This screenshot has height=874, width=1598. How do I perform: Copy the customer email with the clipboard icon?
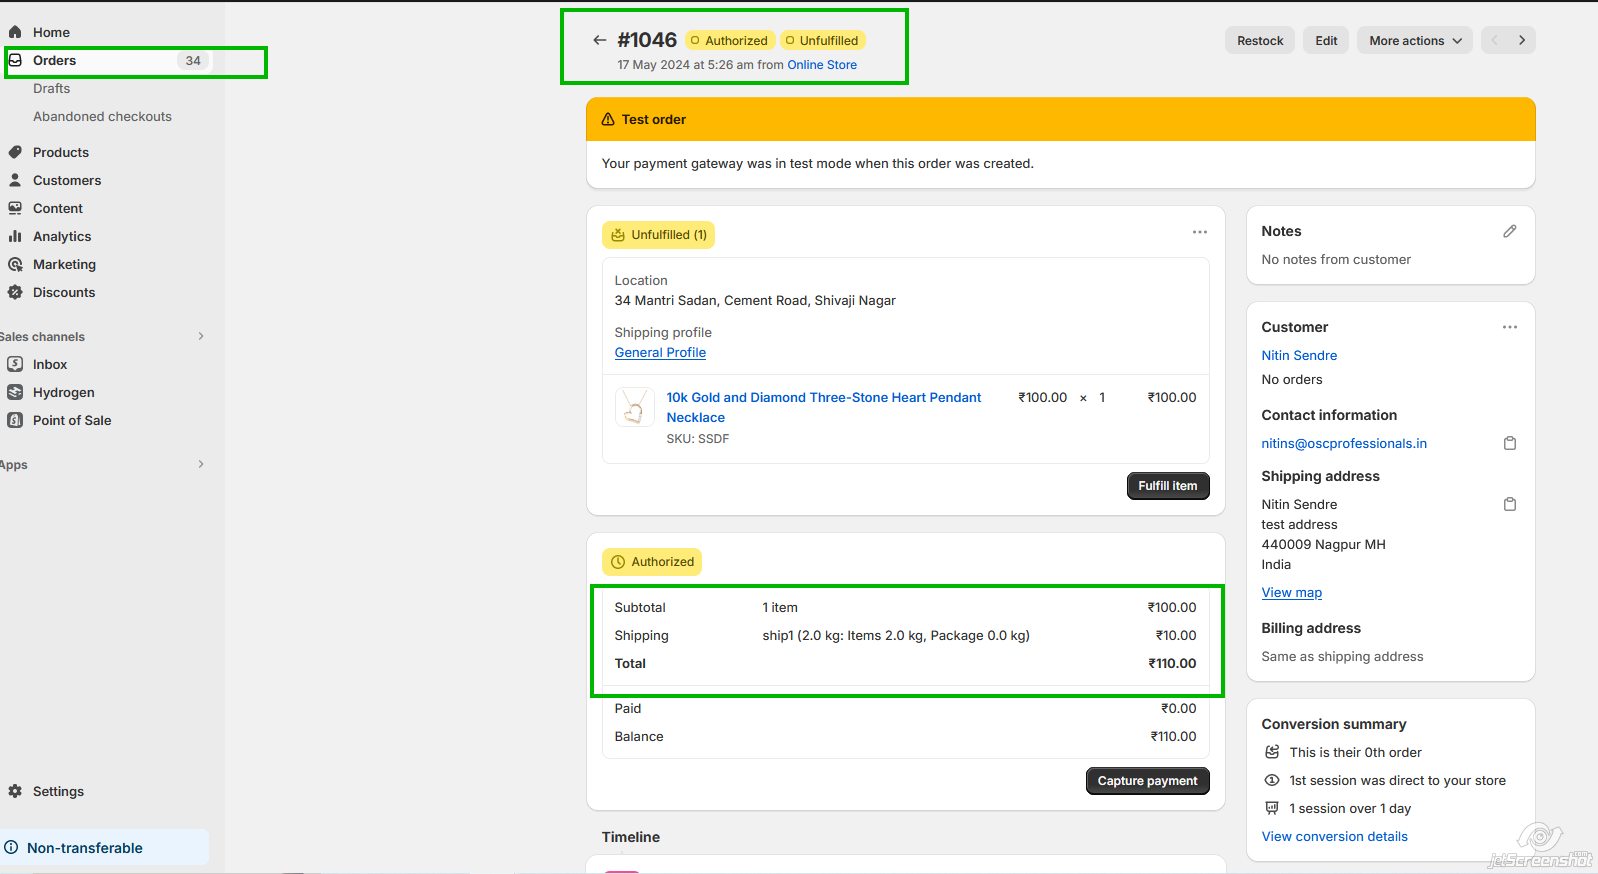pos(1509,443)
